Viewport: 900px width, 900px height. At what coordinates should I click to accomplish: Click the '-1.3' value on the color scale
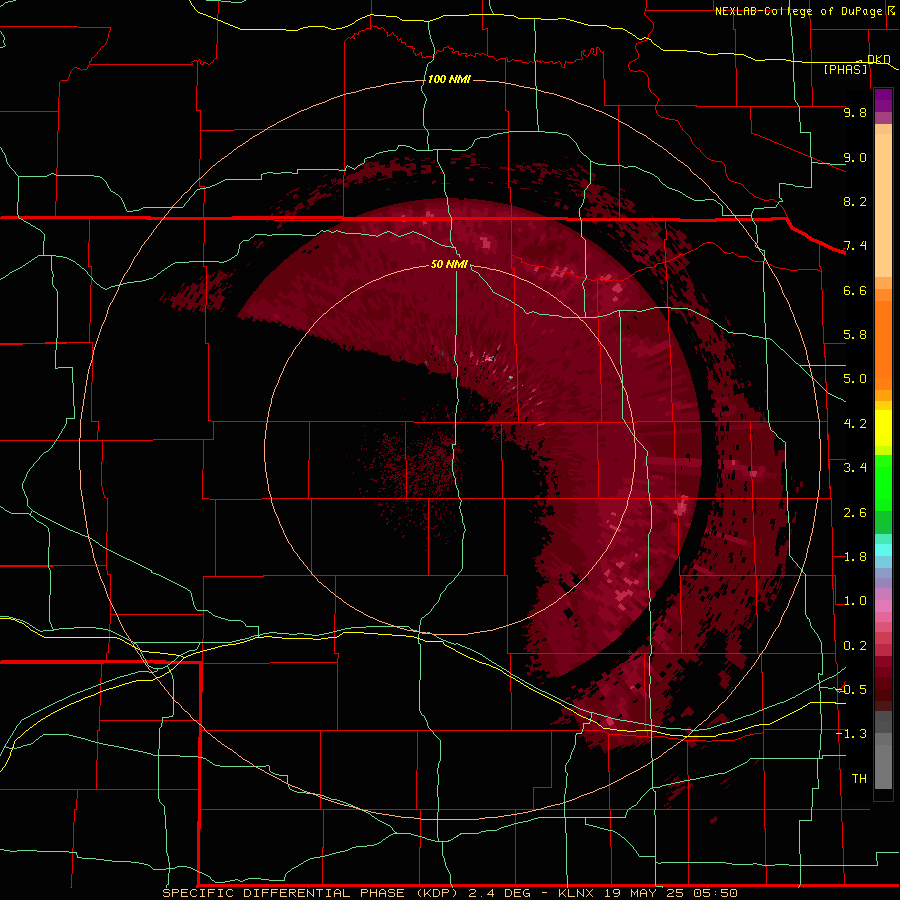[x=851, y=734]
